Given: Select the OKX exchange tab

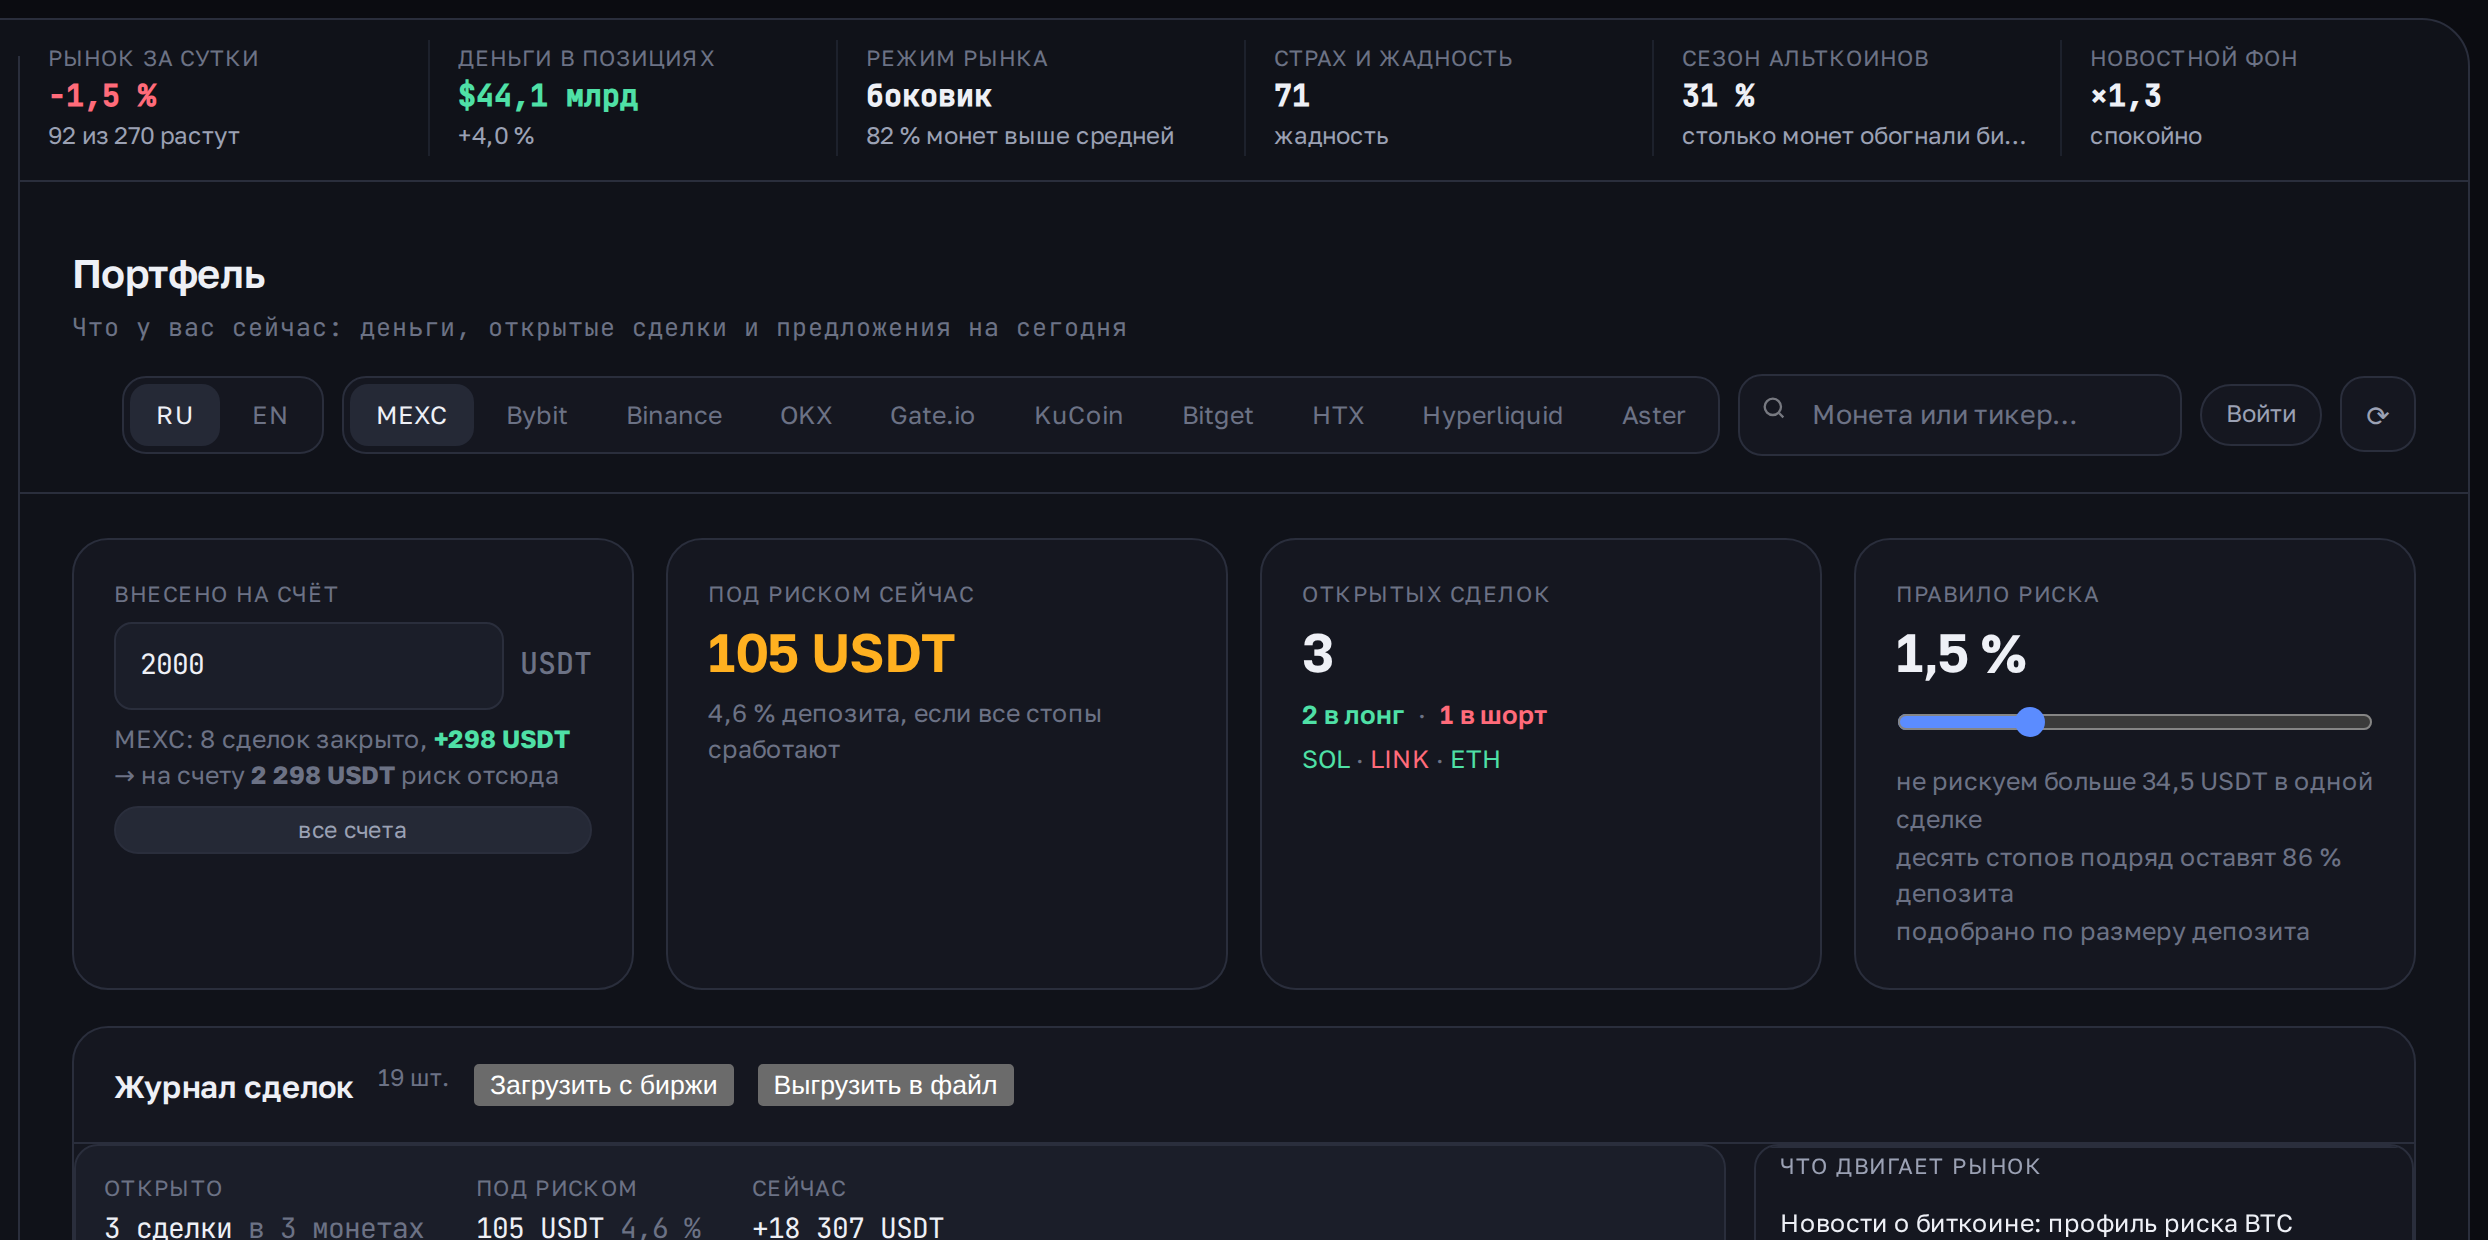Looking at the screenshot, I should [806, 415].
